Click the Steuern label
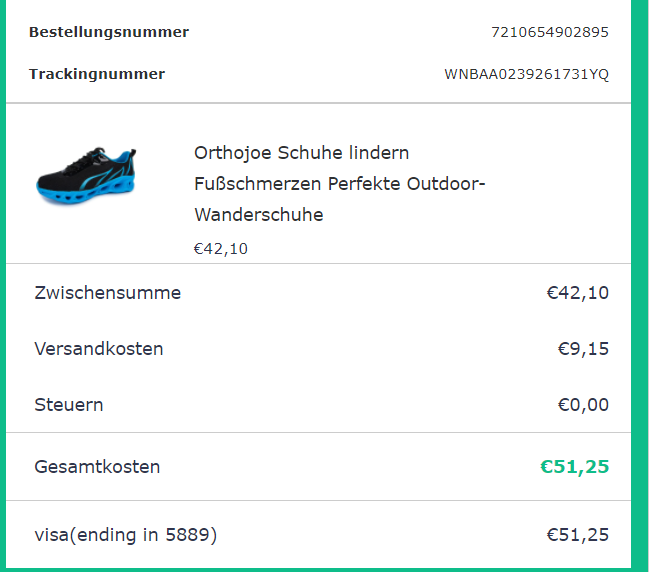 click(x=69, y=405)
